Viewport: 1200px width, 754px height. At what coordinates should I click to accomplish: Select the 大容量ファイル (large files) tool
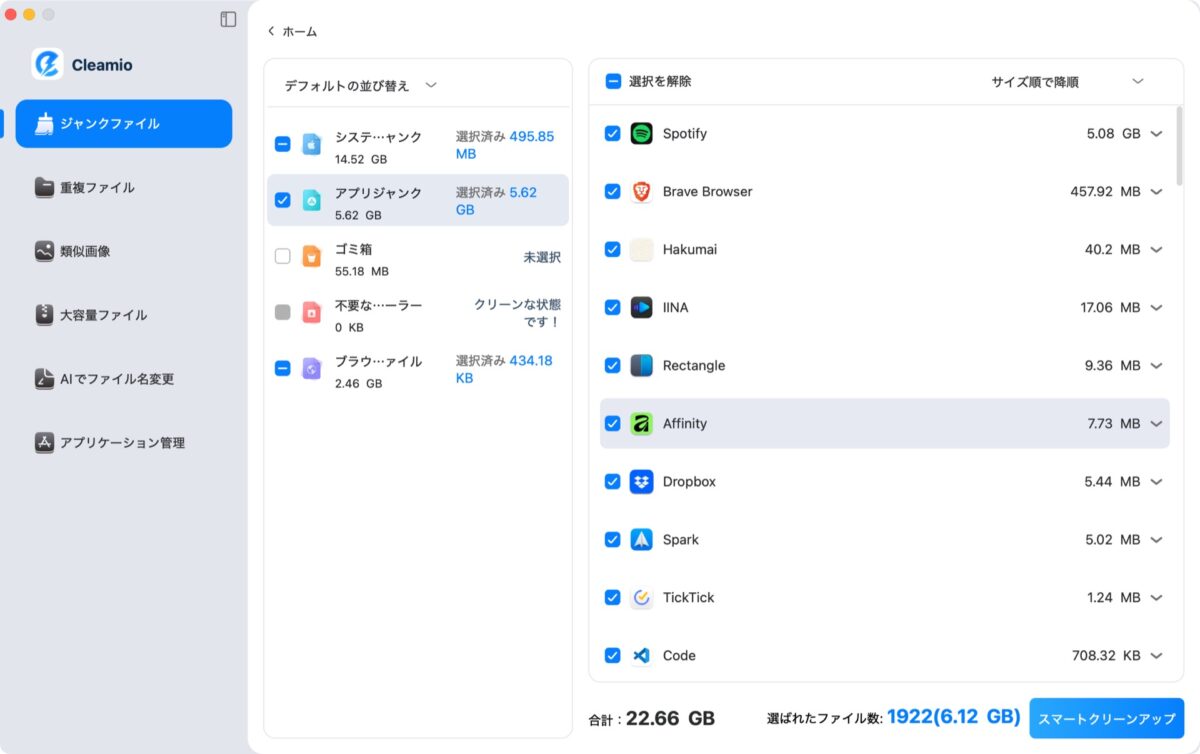click(x=45, y=315)
